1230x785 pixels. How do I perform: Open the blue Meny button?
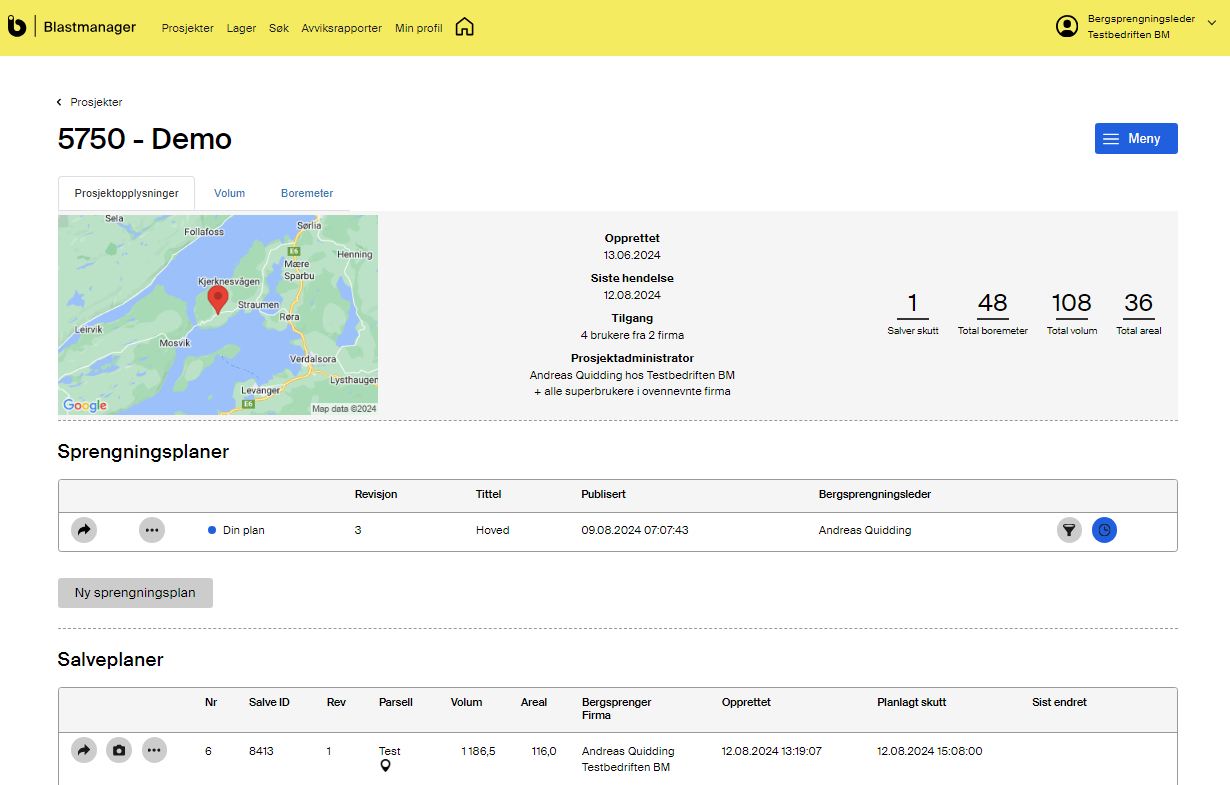click(x=1136, y=139)
